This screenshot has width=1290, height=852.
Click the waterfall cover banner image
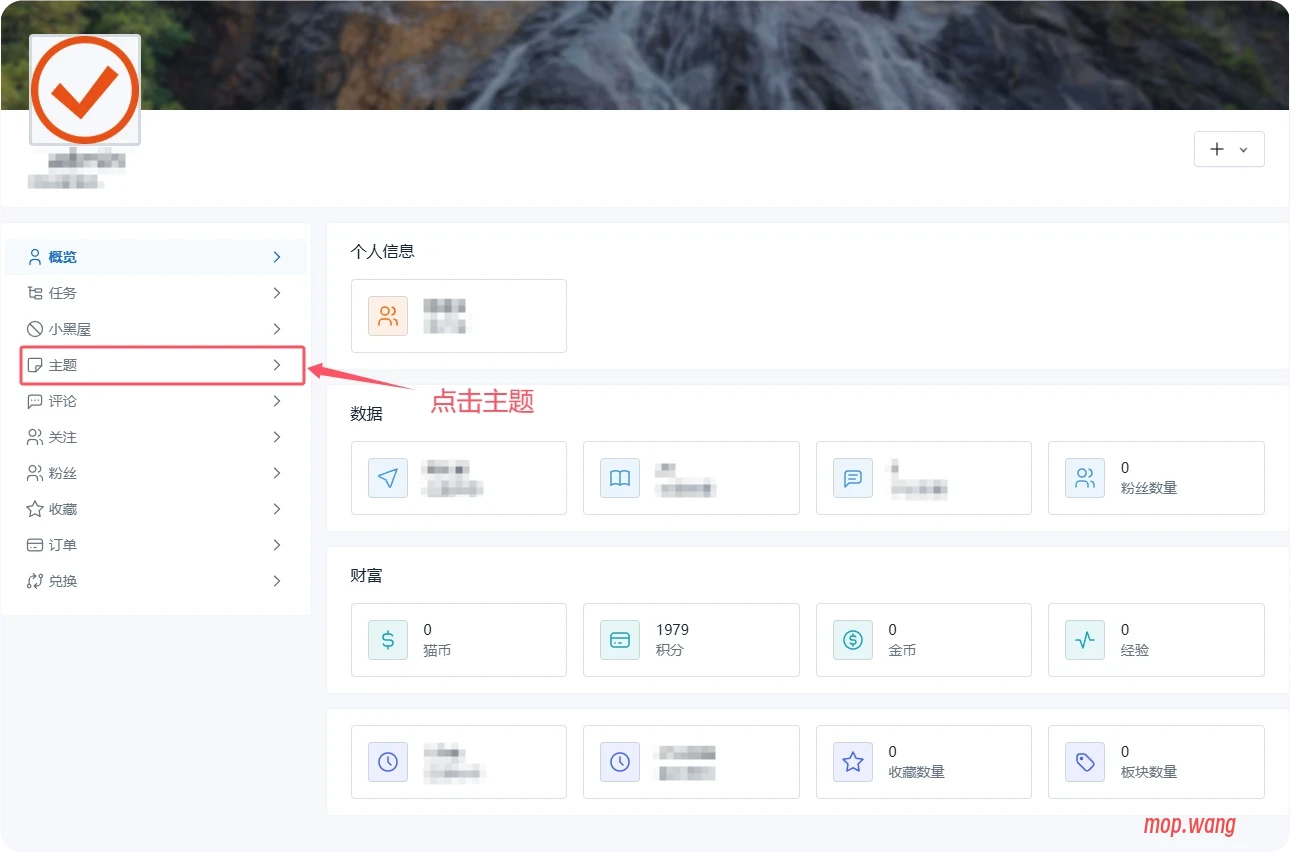point(700,55)
